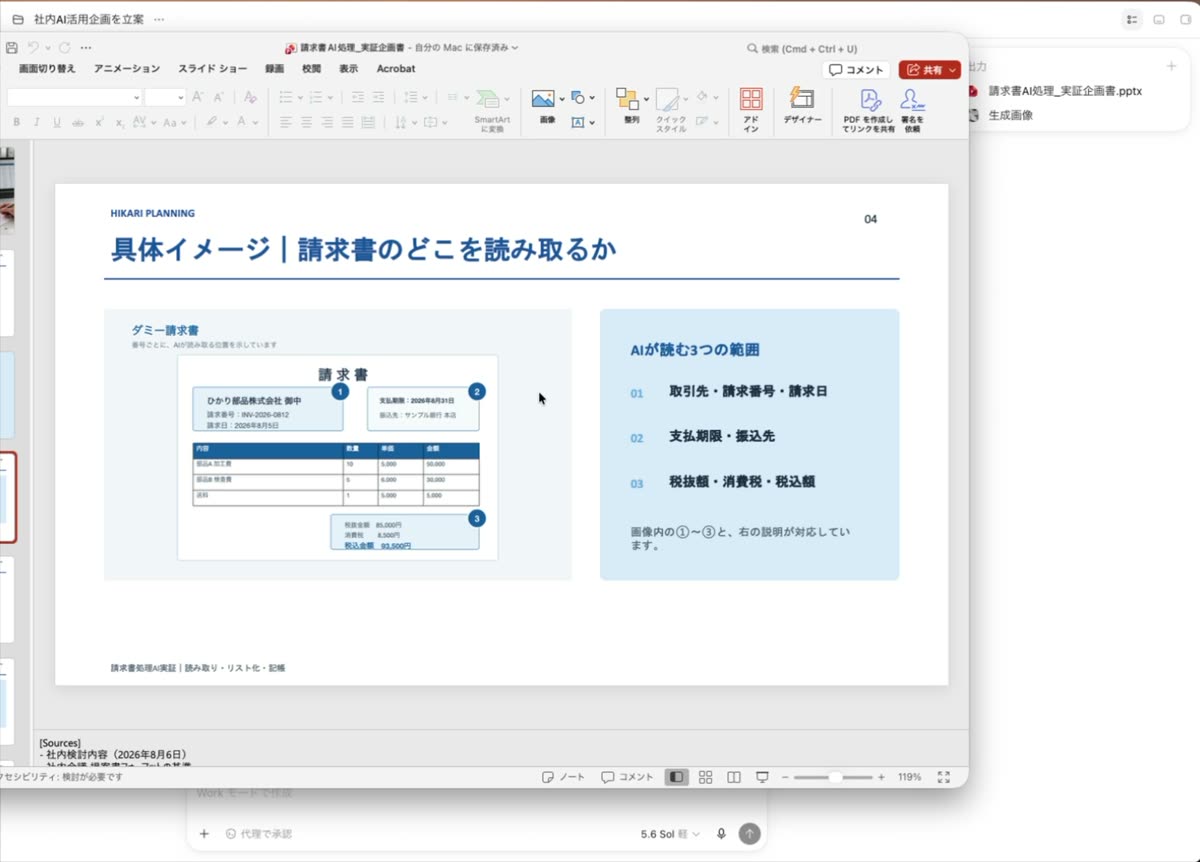Click the align right icon
The width and height of the screenshot is (1200, 862).
[327, 122]
